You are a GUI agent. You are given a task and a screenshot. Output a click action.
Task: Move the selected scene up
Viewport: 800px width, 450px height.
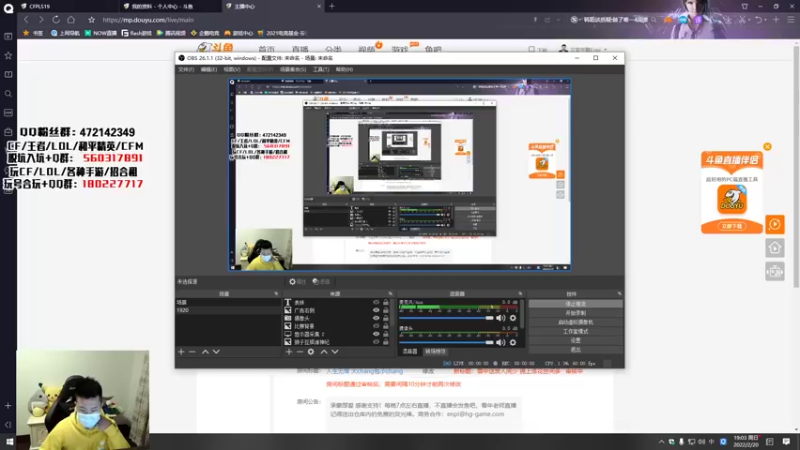pyautogui.click(x=205, y=352)
